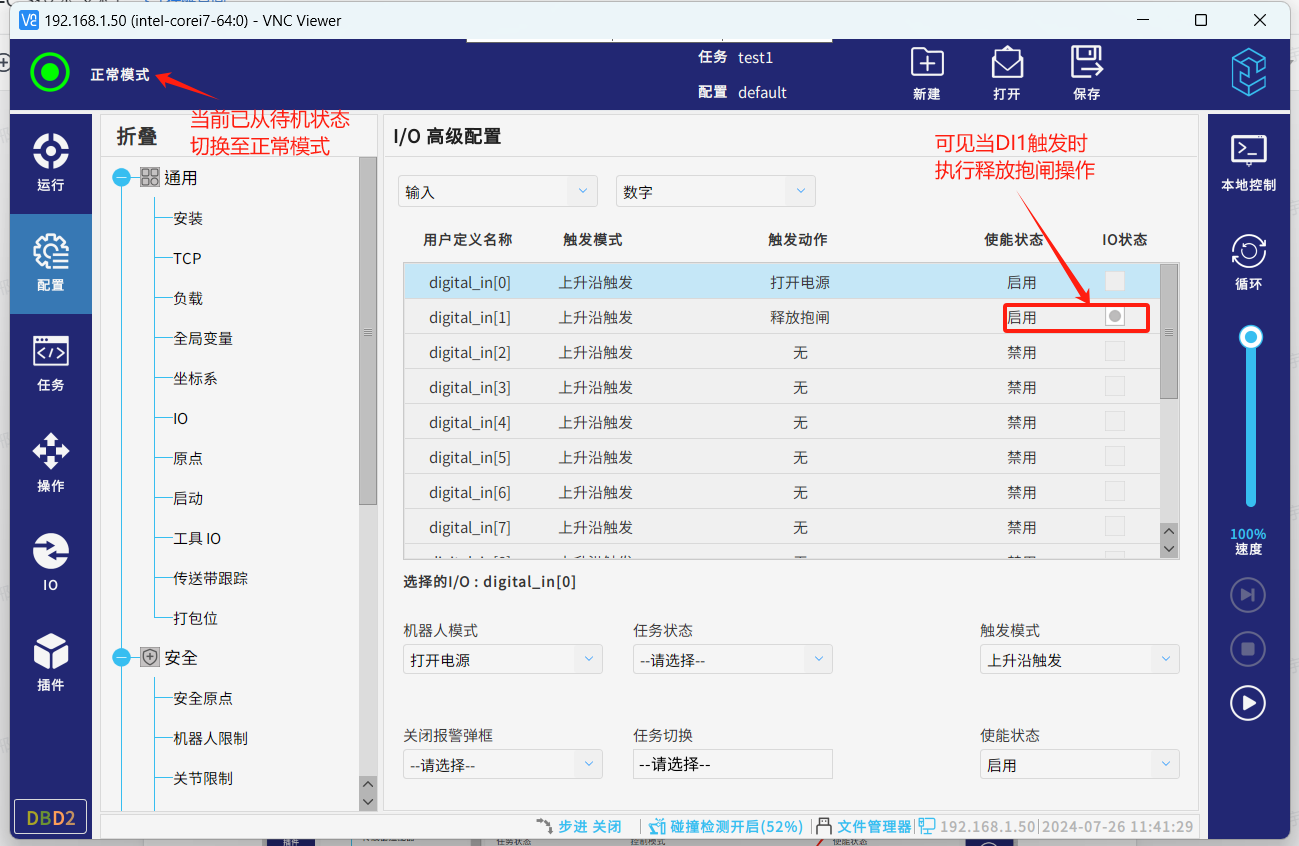
Task: Click 文件管理器 in the status bar
Action: 873,826
